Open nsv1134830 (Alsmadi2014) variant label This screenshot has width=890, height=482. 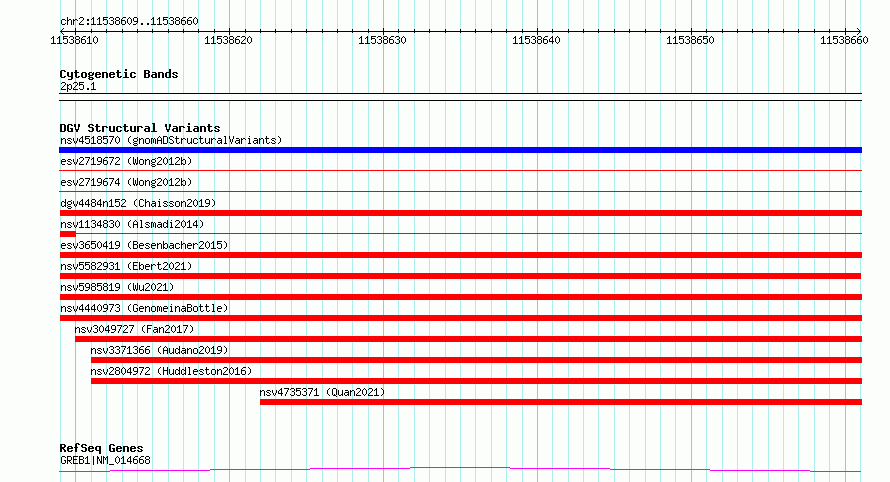pyautogui.click(x=132, y=224)
